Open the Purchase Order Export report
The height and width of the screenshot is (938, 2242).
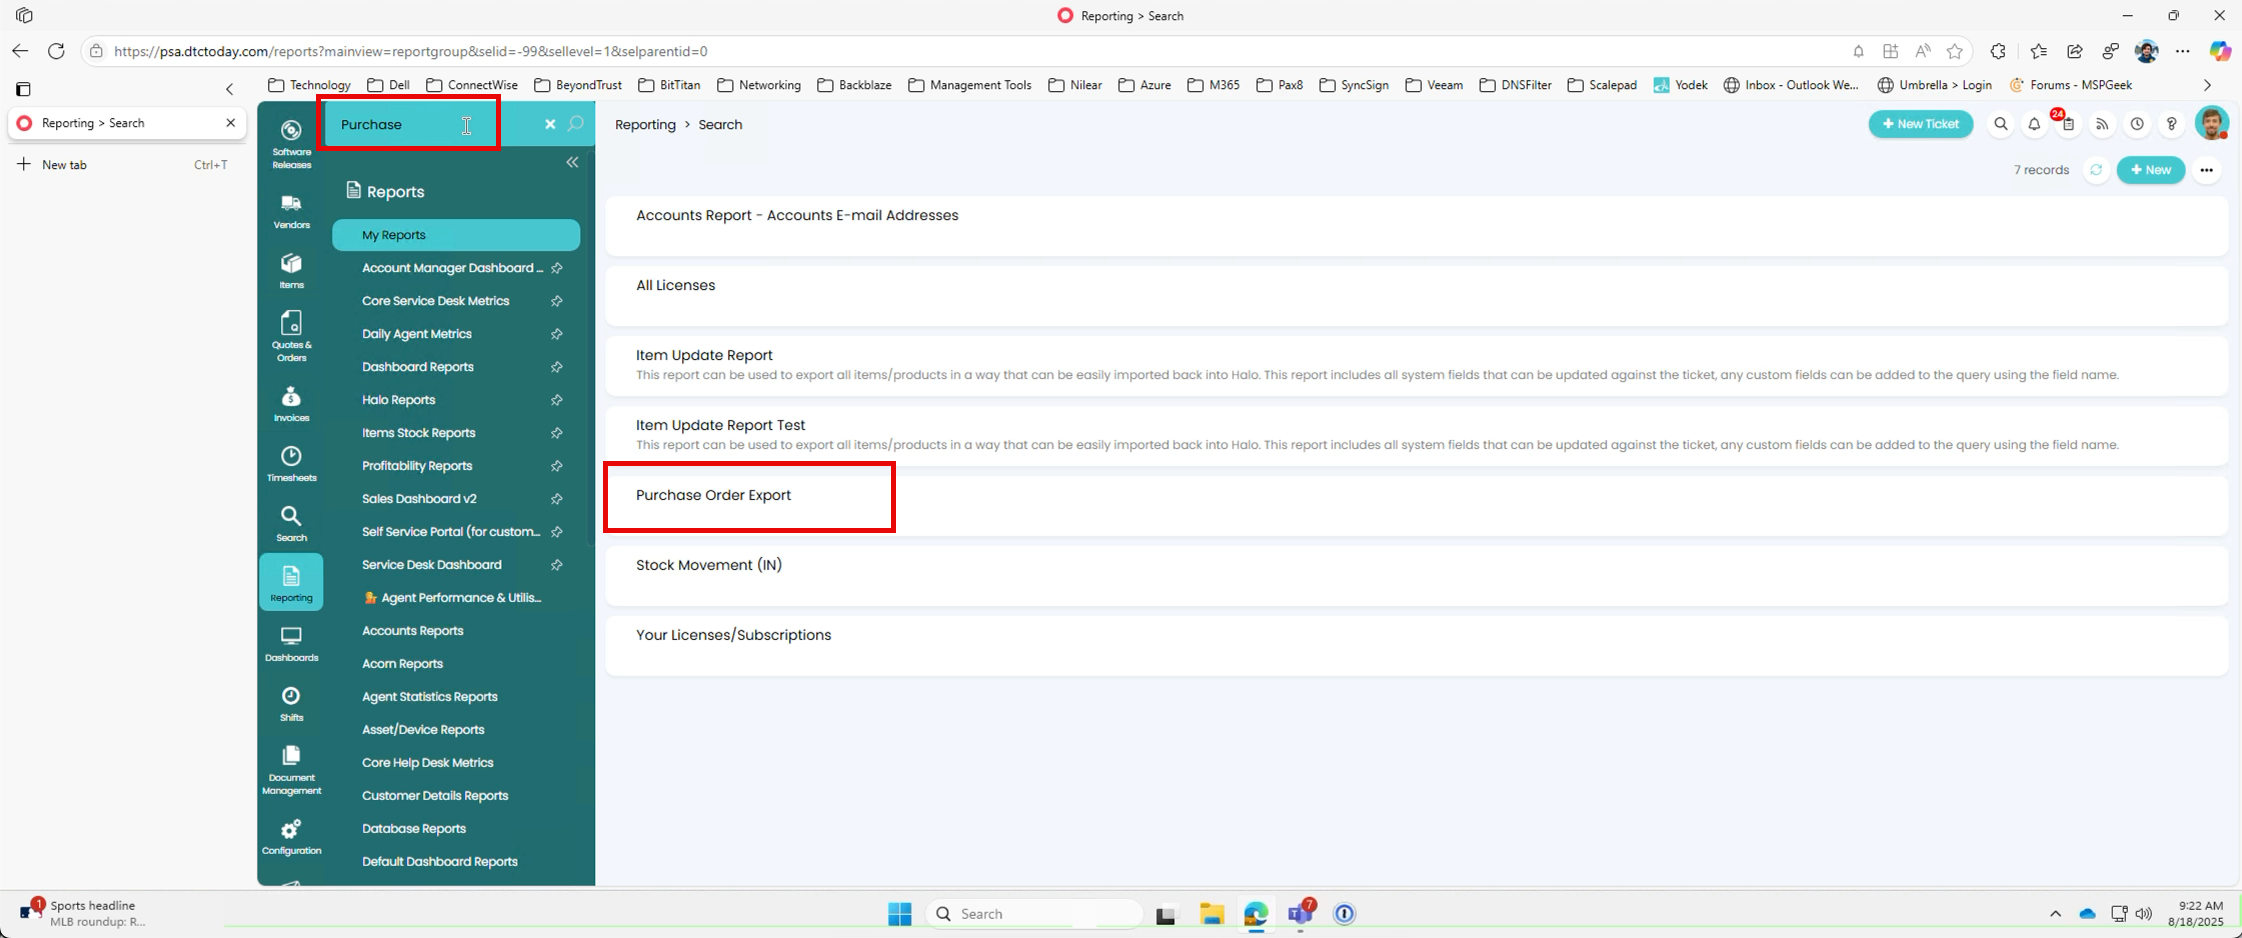point(713,495)
